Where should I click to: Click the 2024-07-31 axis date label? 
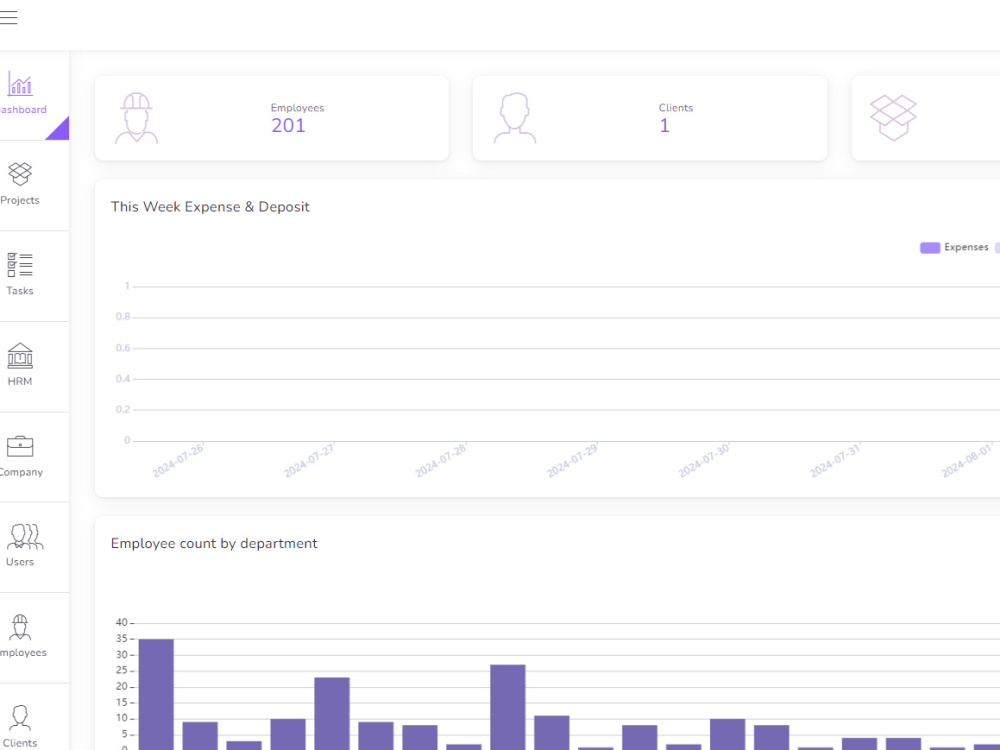tap(836, 460)
